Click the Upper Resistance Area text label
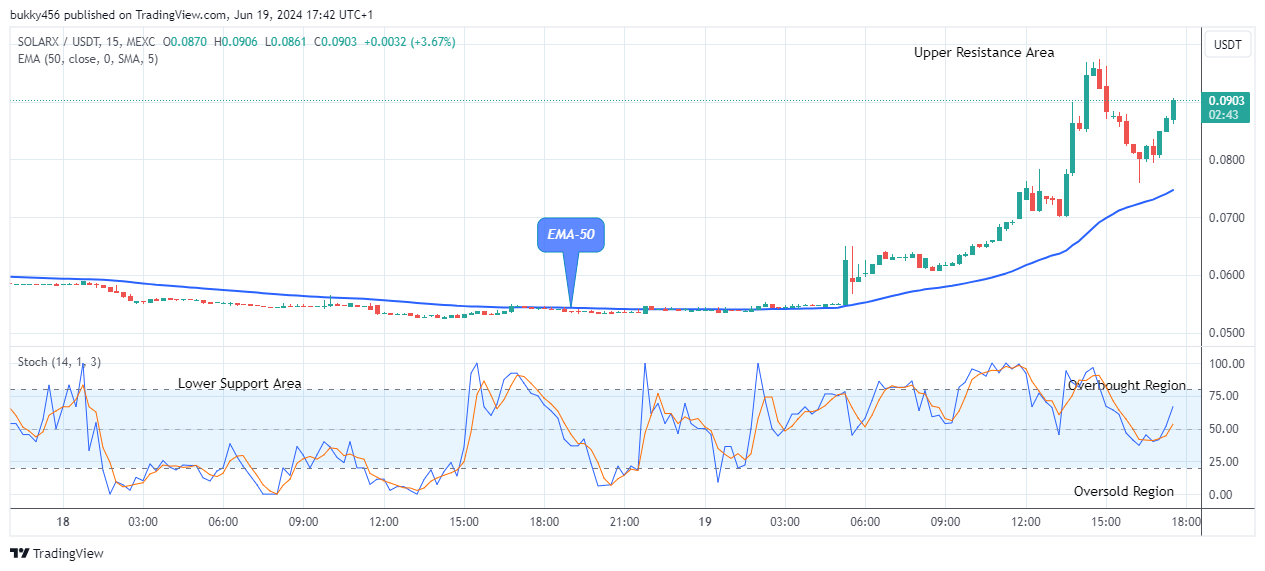Image resolution: width=1265 pixels, height=571 pixels. tap(984, 52)
